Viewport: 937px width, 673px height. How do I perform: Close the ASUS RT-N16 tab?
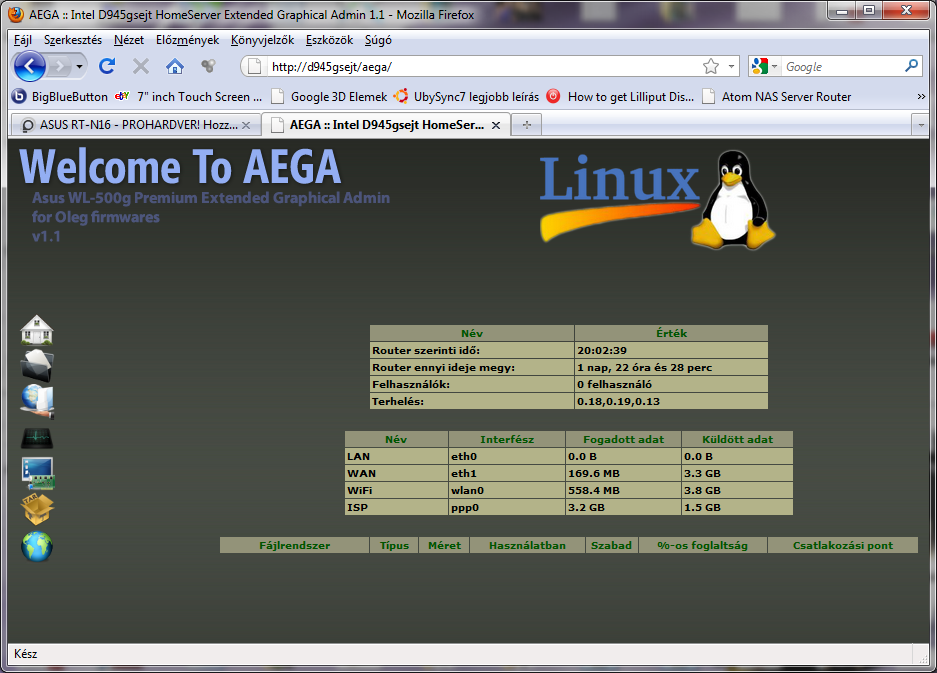(x=246, y=125)
